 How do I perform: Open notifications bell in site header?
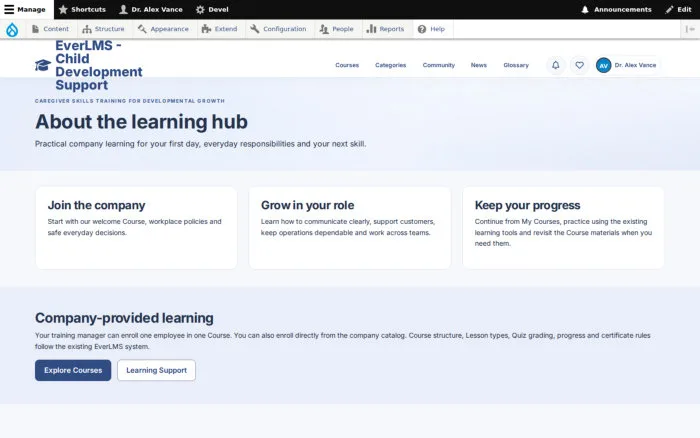point(555,65)
